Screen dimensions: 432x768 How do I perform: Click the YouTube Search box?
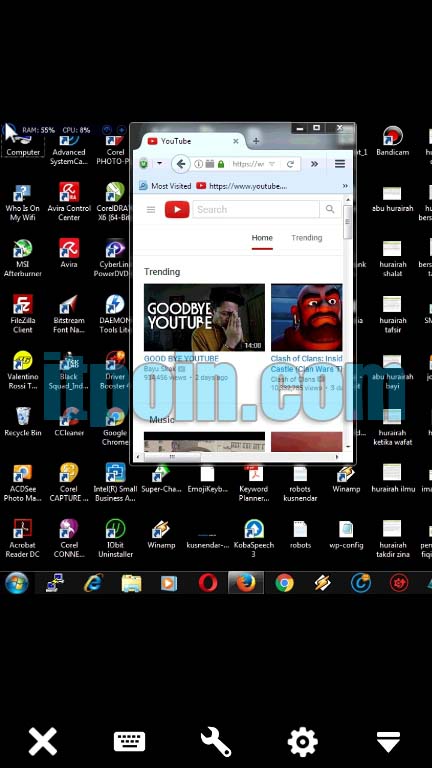click(256, 210)
